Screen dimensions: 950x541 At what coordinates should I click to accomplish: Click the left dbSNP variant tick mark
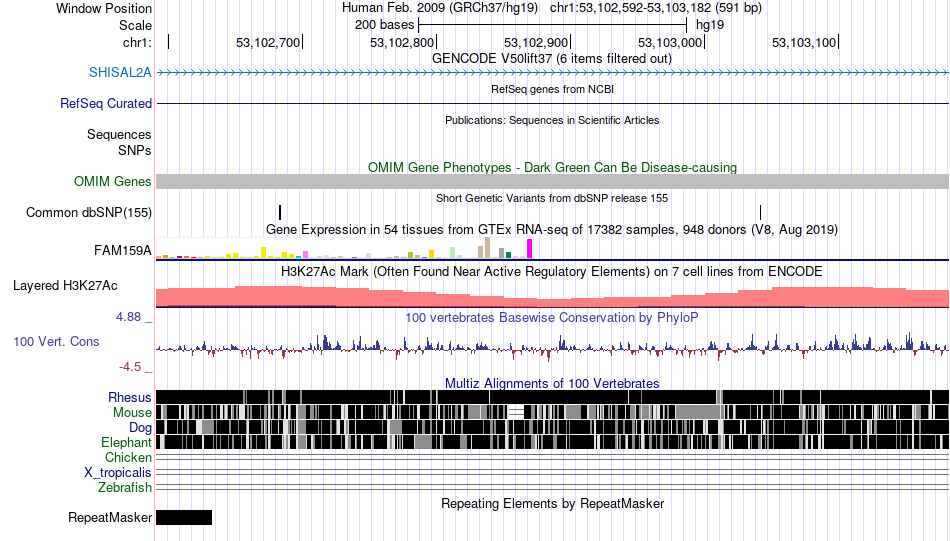click(280, 213)
